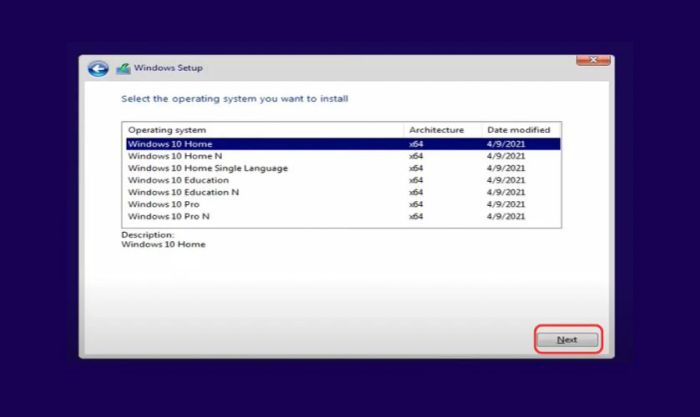The image size is (700, 417).
Task: Click 4/9/2021 date in Windows 10 Home N row
Action: pos(506,156)
